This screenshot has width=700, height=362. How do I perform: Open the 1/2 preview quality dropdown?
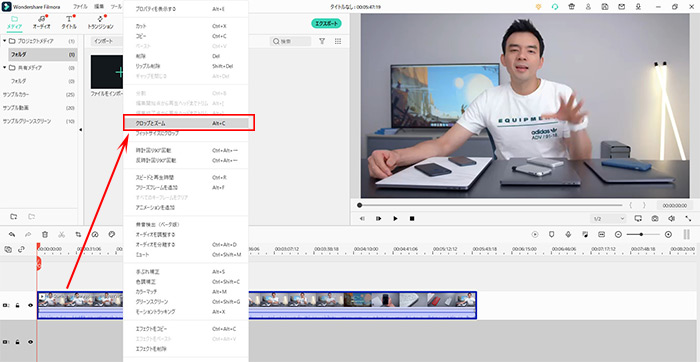click(x=608, y=219)
